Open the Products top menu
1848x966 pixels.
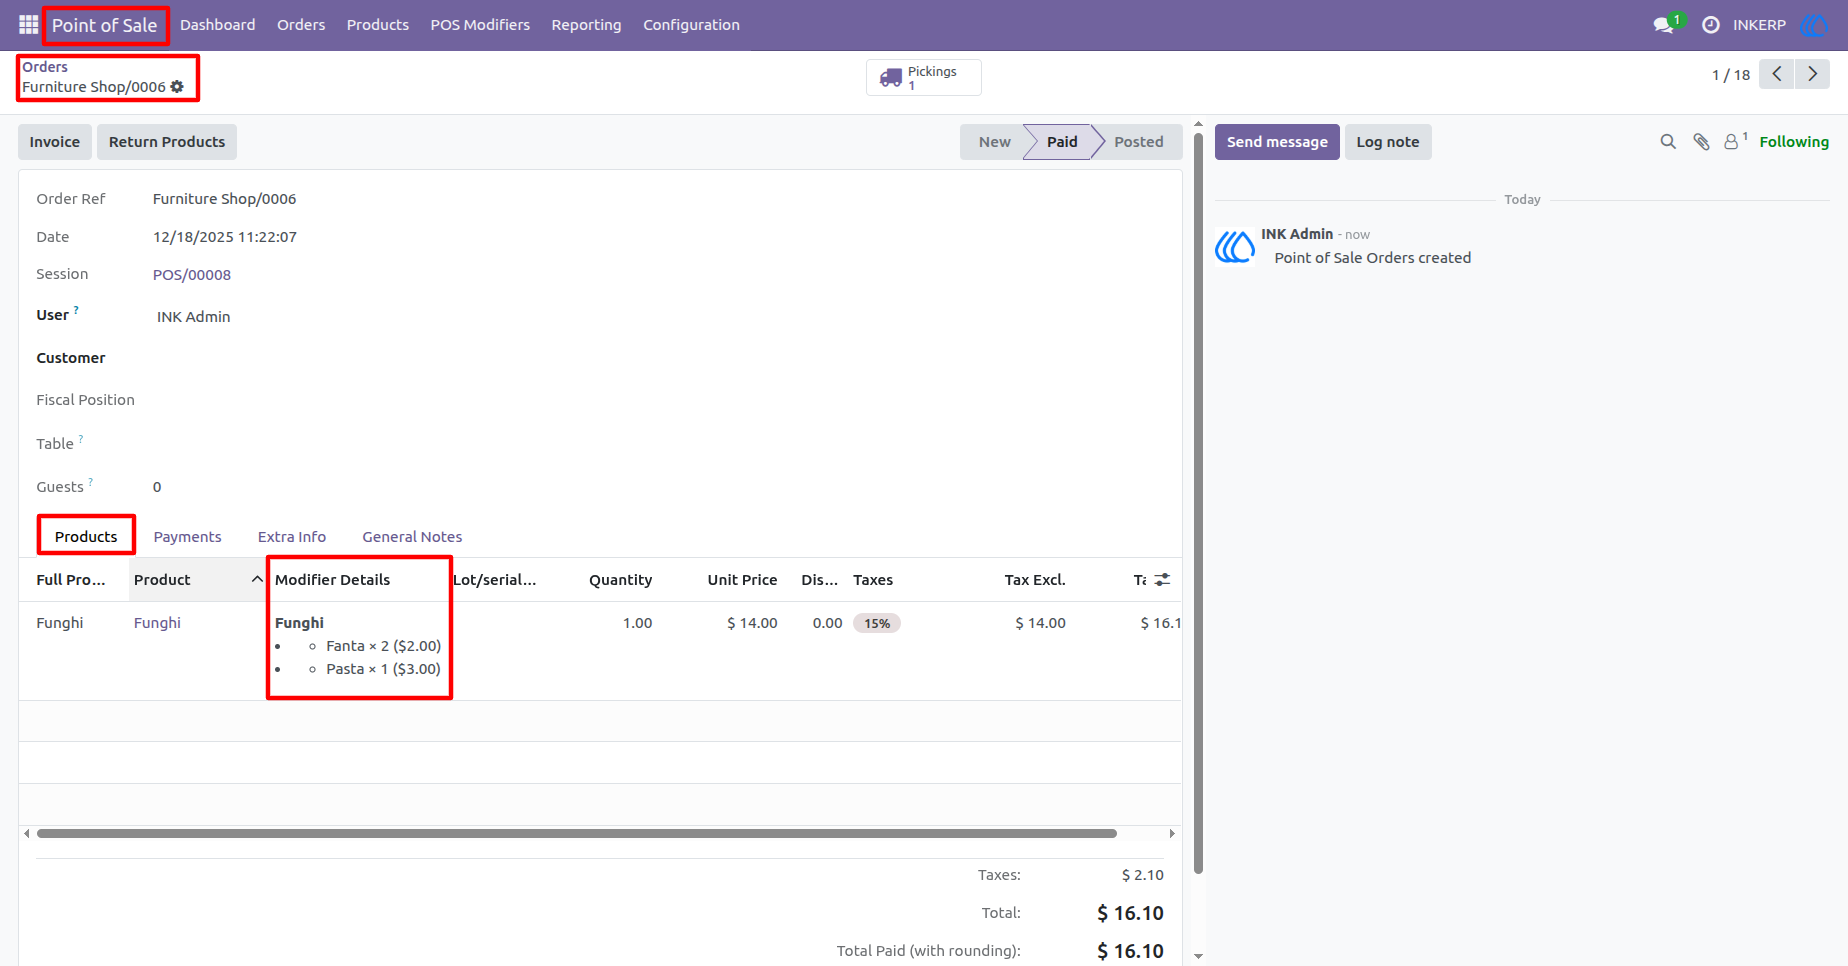(378, 25)
